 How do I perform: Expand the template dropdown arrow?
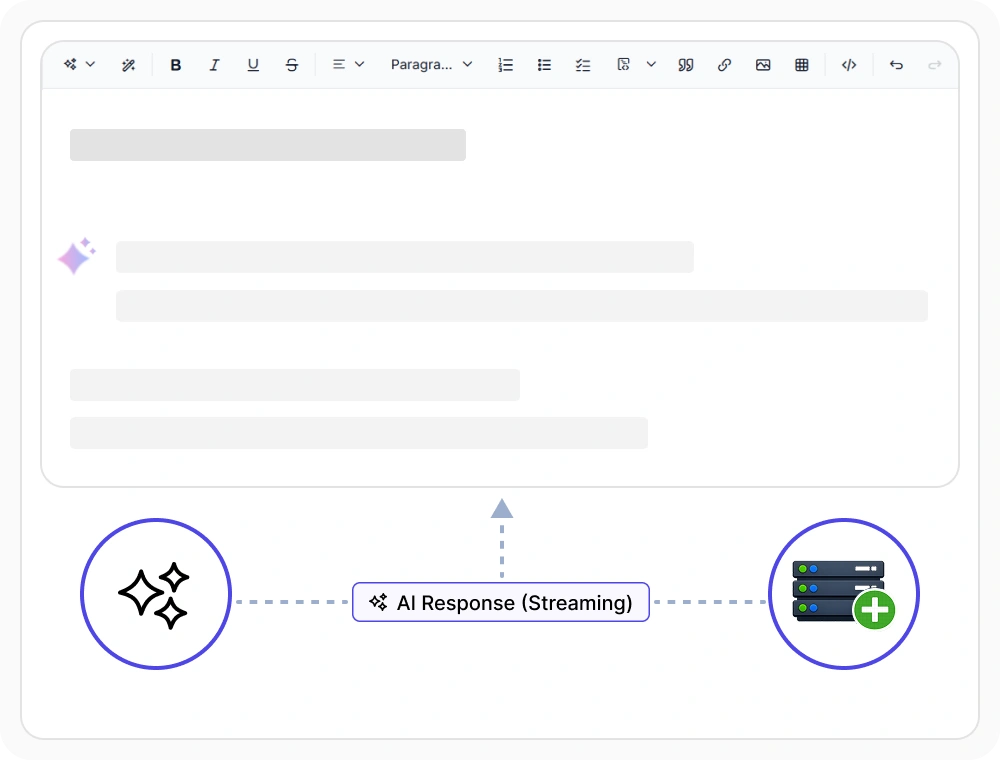[651, 64]
